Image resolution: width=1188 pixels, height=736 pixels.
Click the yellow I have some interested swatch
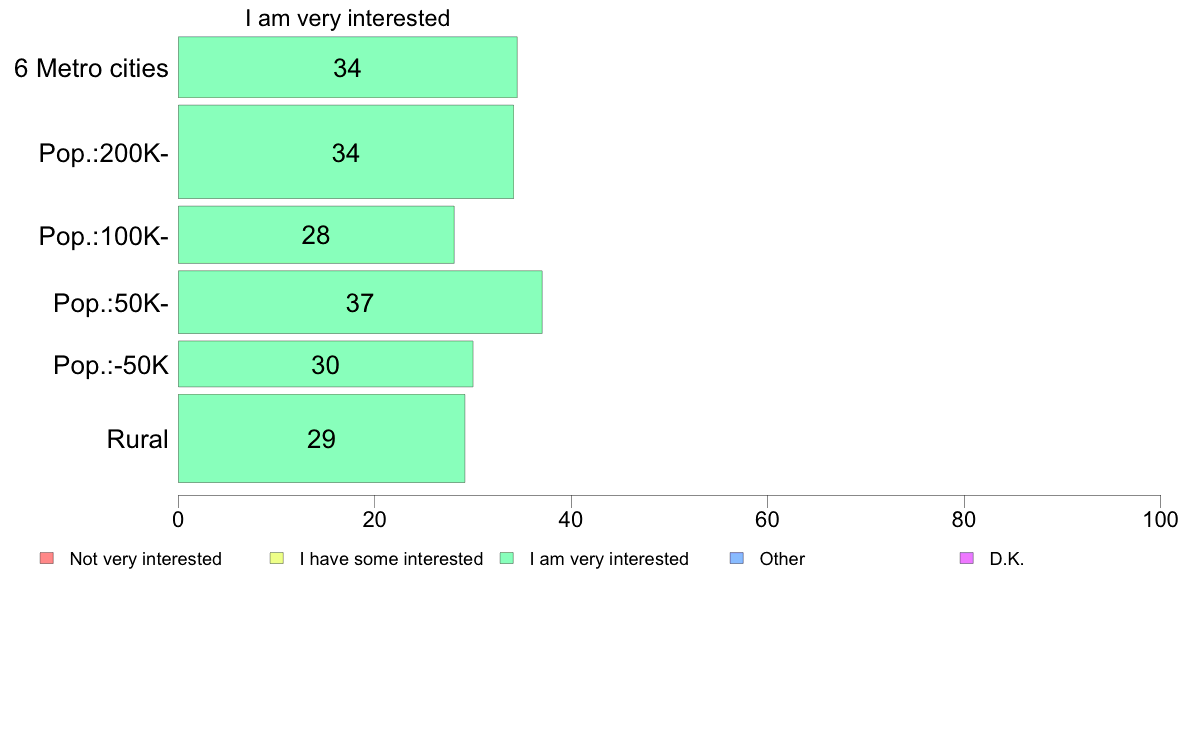[277, 559]
